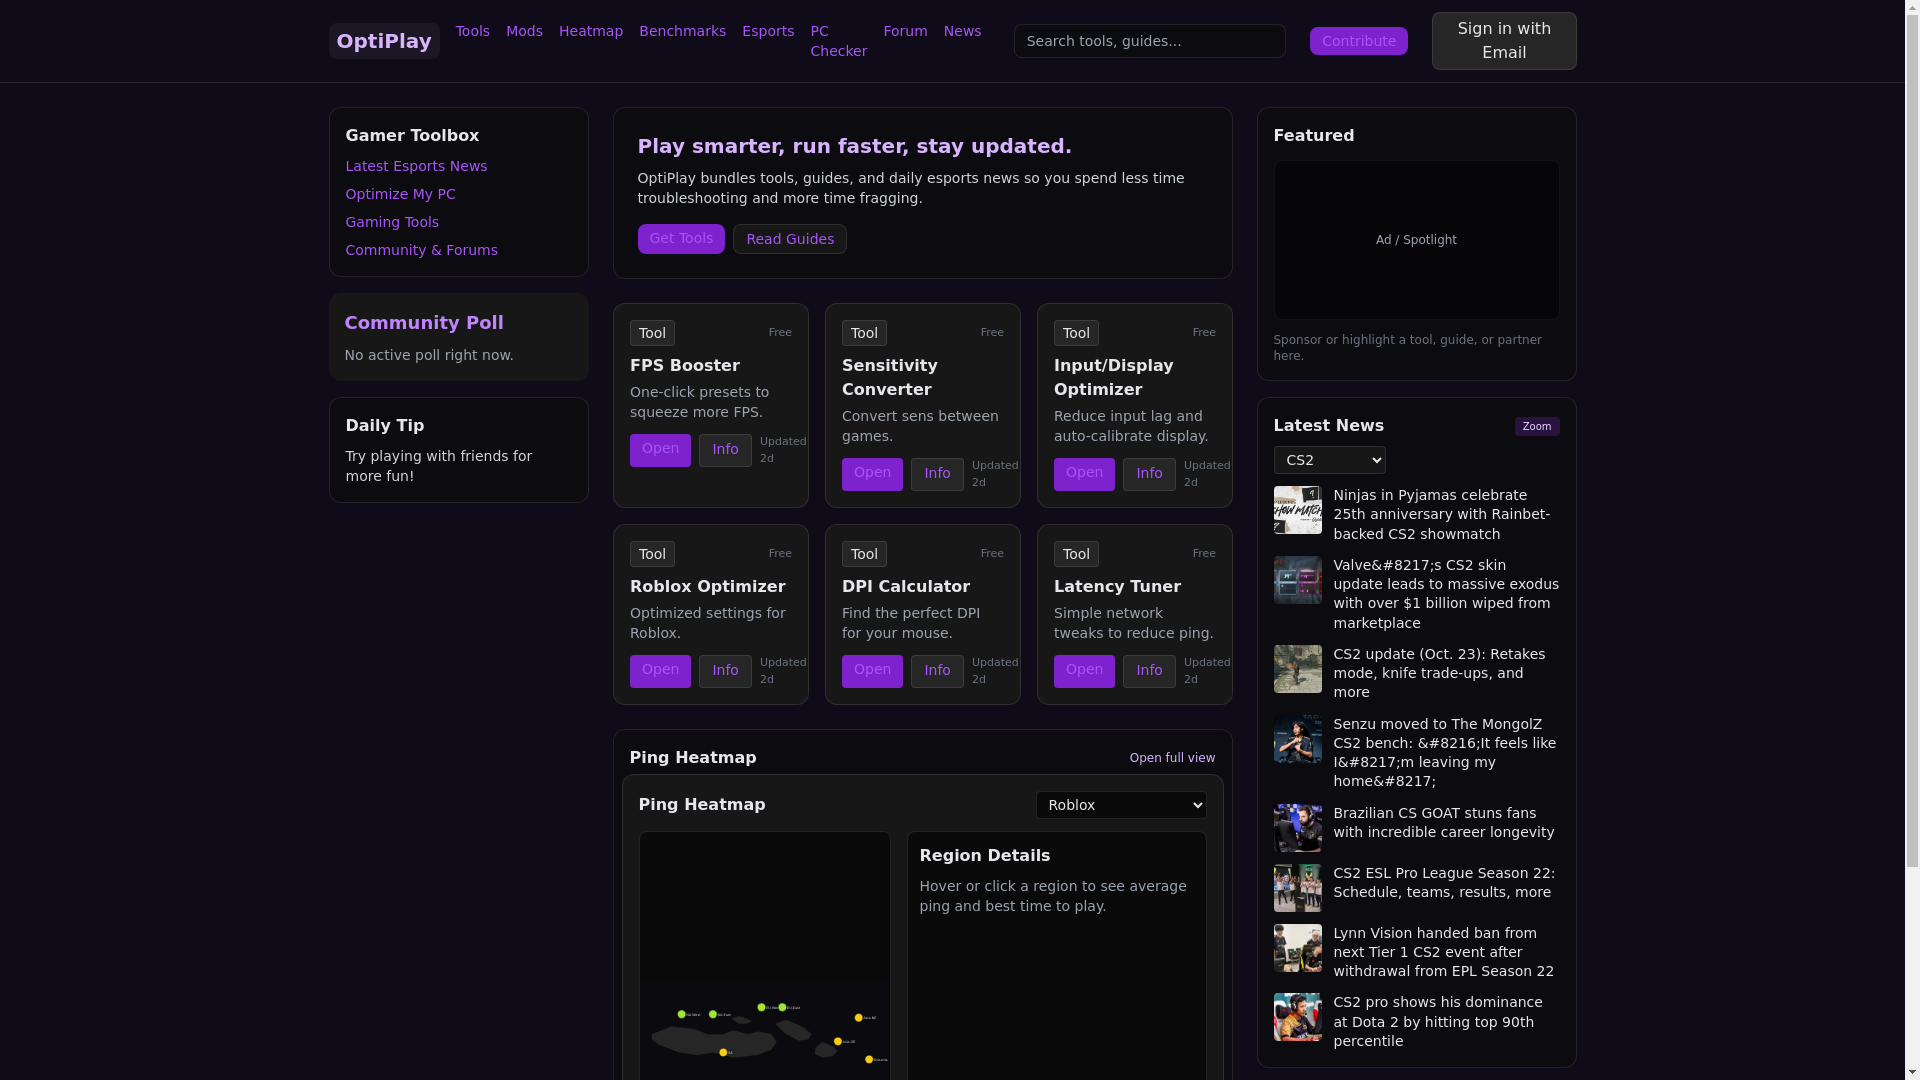Open Optimize My PC link
This screenshot has height=1080, width=1920.
pyautogui.click(x=400, y=194)
